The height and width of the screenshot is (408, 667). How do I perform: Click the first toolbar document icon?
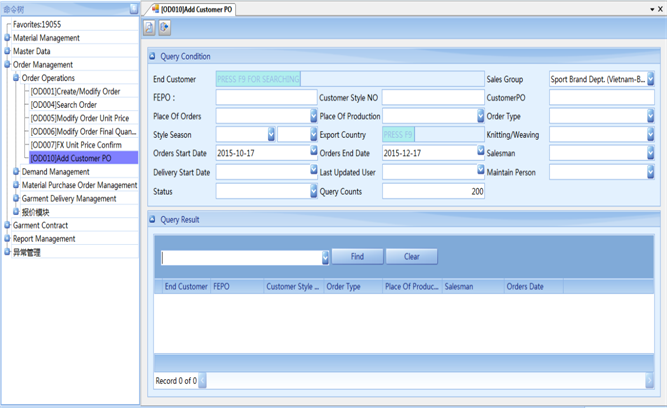tap(150, 28)
